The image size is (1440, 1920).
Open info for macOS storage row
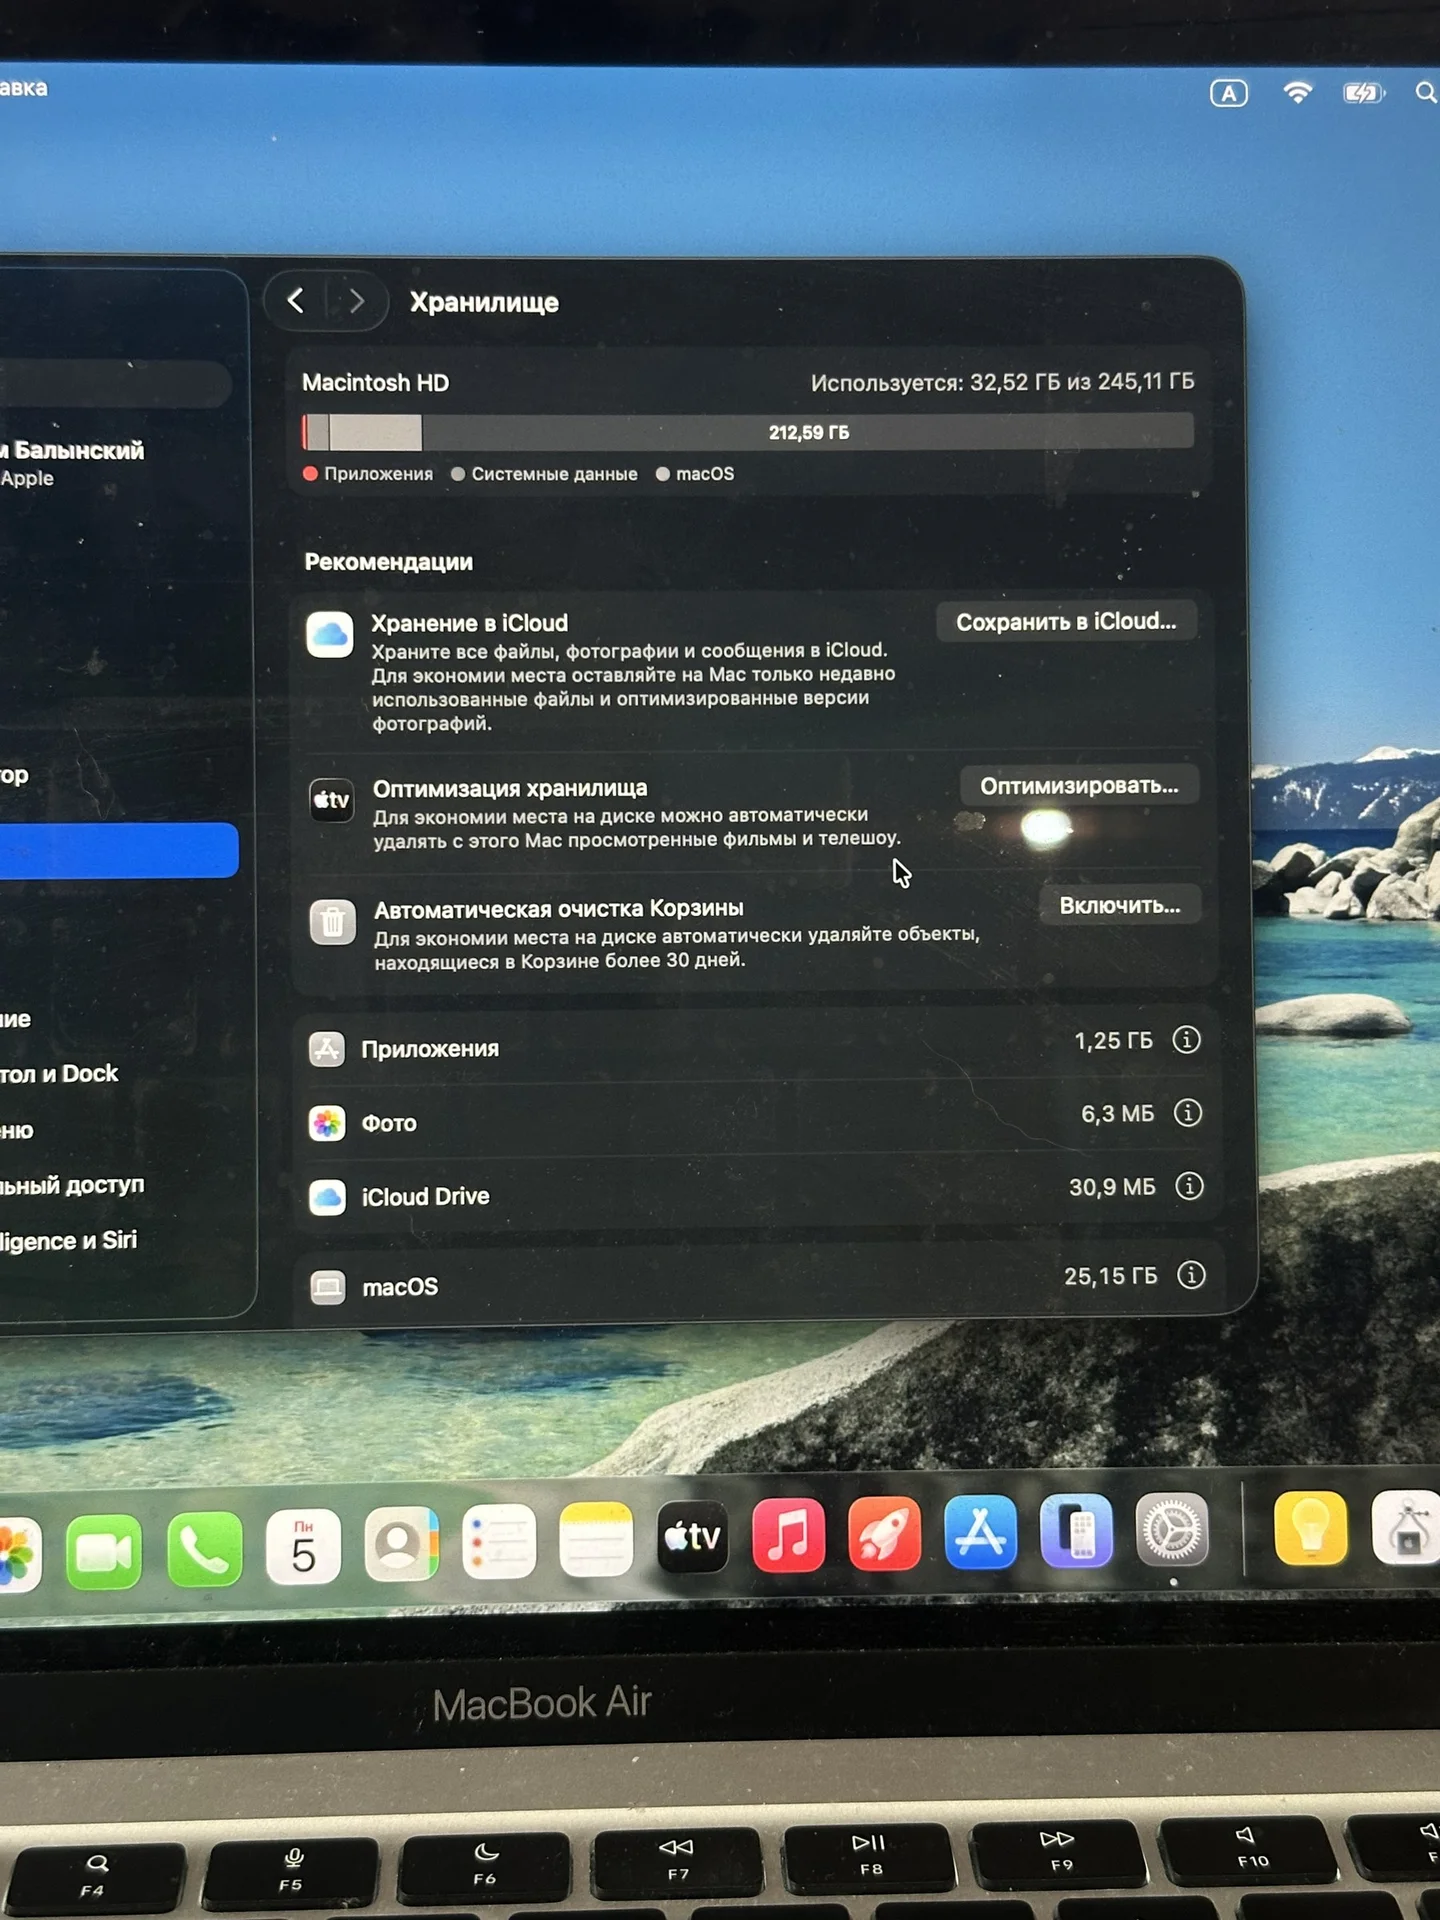1191,1275
